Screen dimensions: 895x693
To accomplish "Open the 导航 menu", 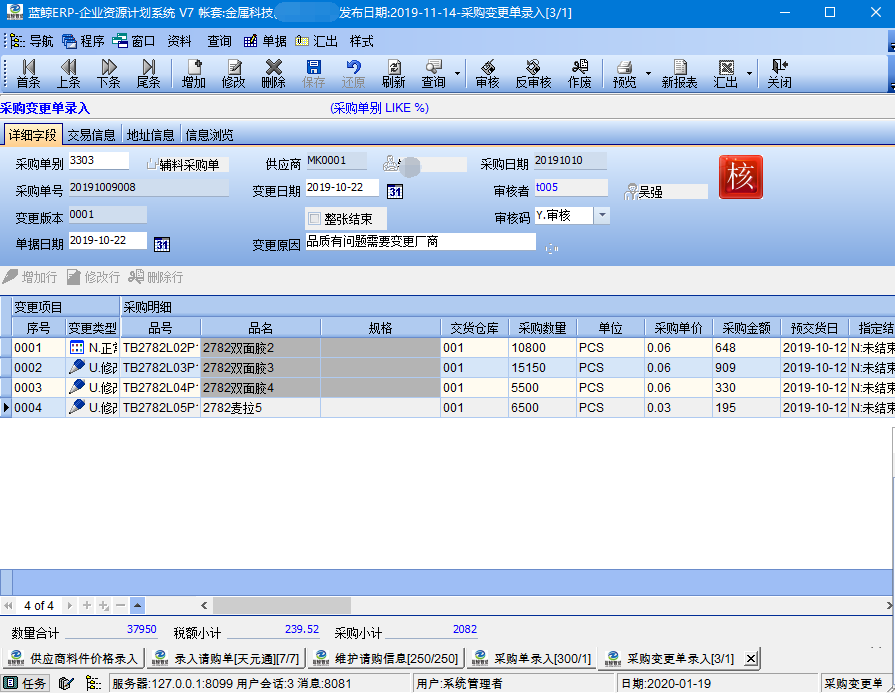I will [x=32, y=41].
